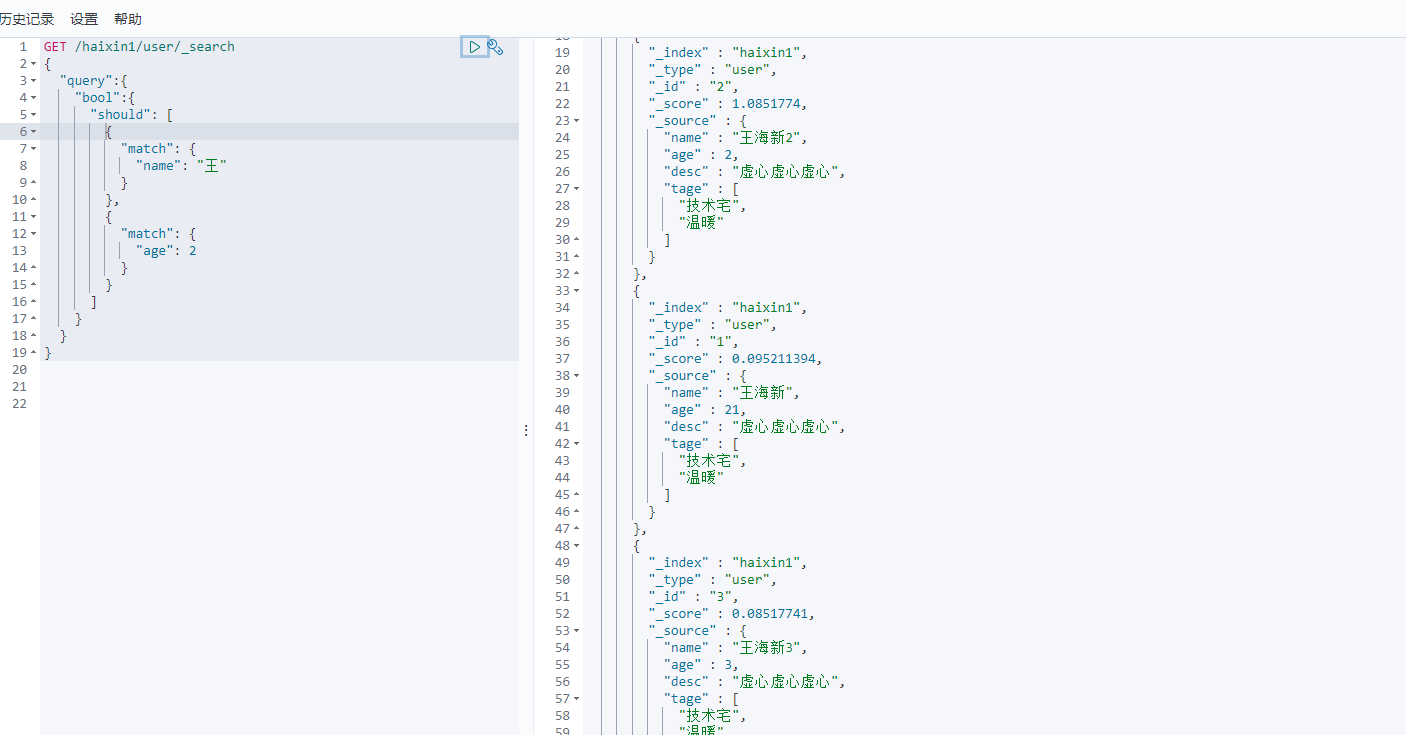
Task: Collapse fold arrow at request line 2
Action: tap(34, 64)
